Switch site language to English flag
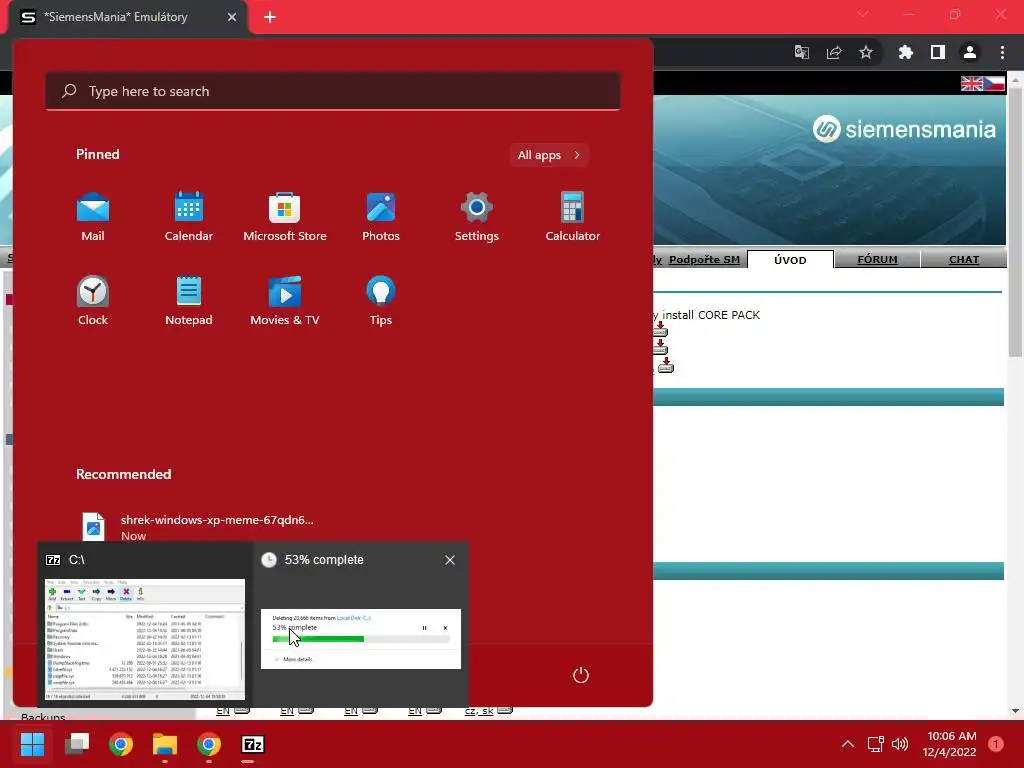Image resolution: width=1024 pixels, height=768 pixels. coord(972,84)
